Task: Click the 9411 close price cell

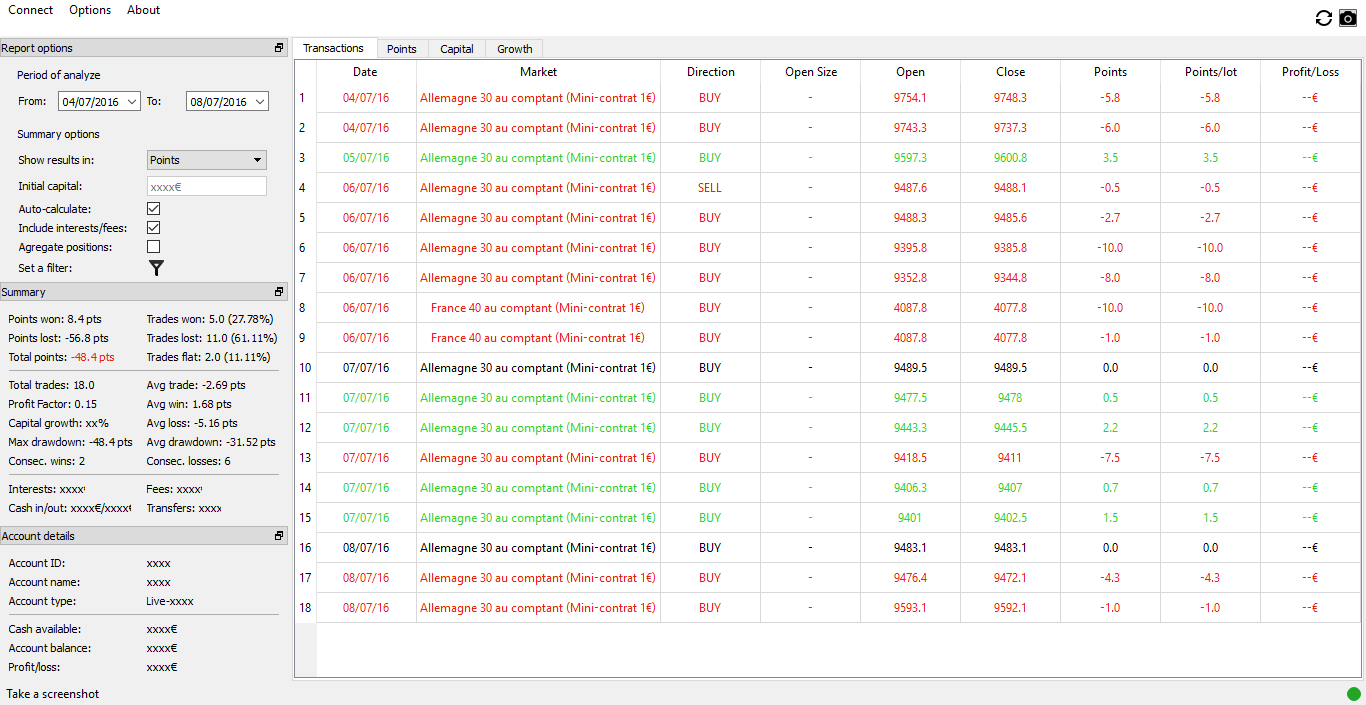Action: pyautogui.click(x=1010, y=458)
